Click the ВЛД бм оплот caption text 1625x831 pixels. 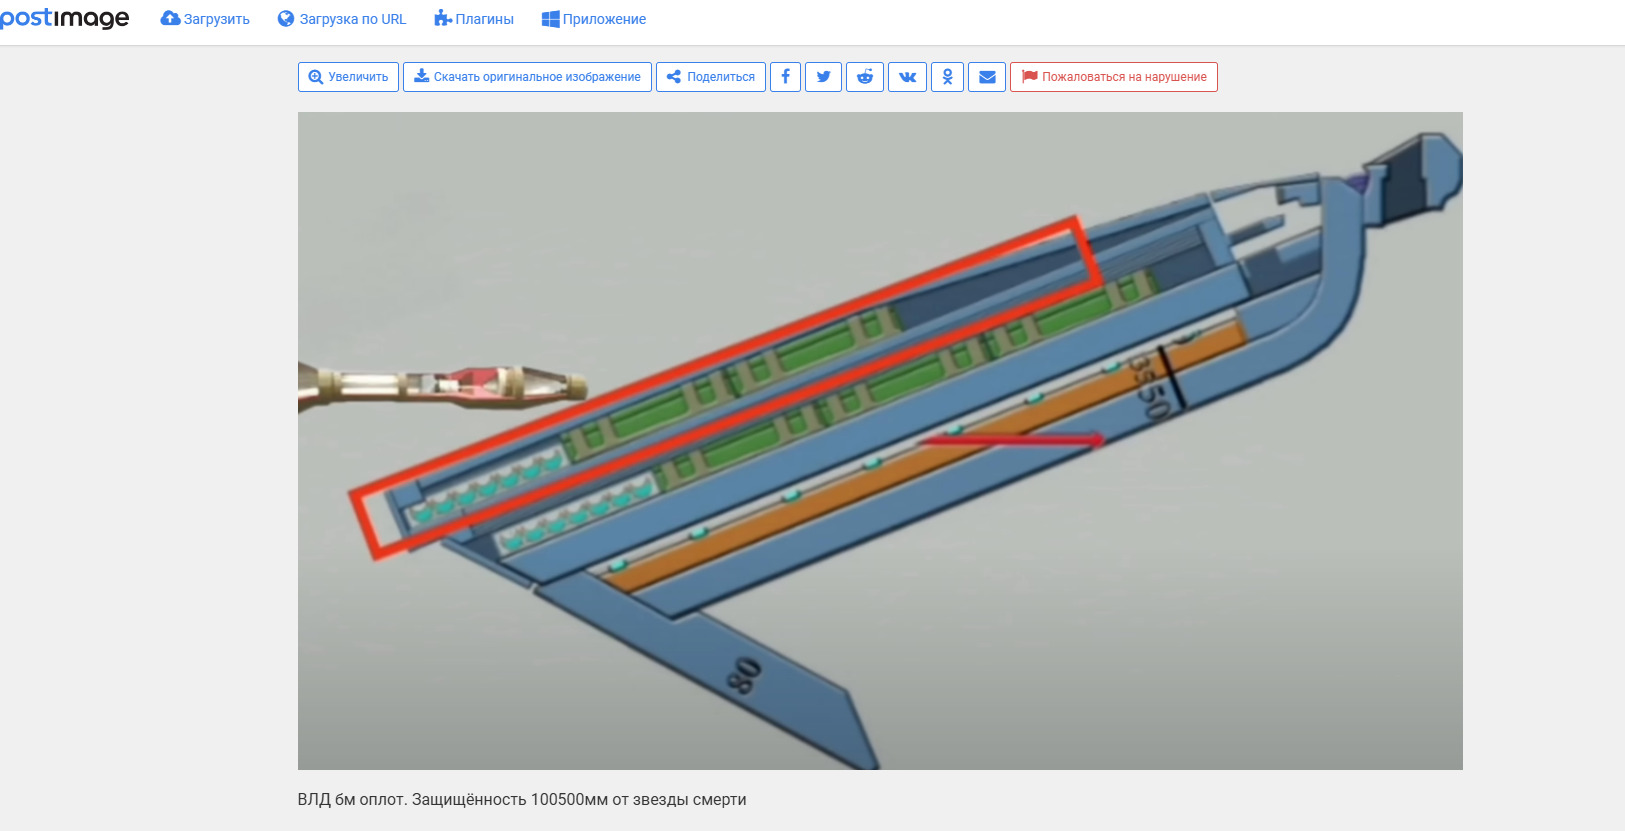coord(521,799)
